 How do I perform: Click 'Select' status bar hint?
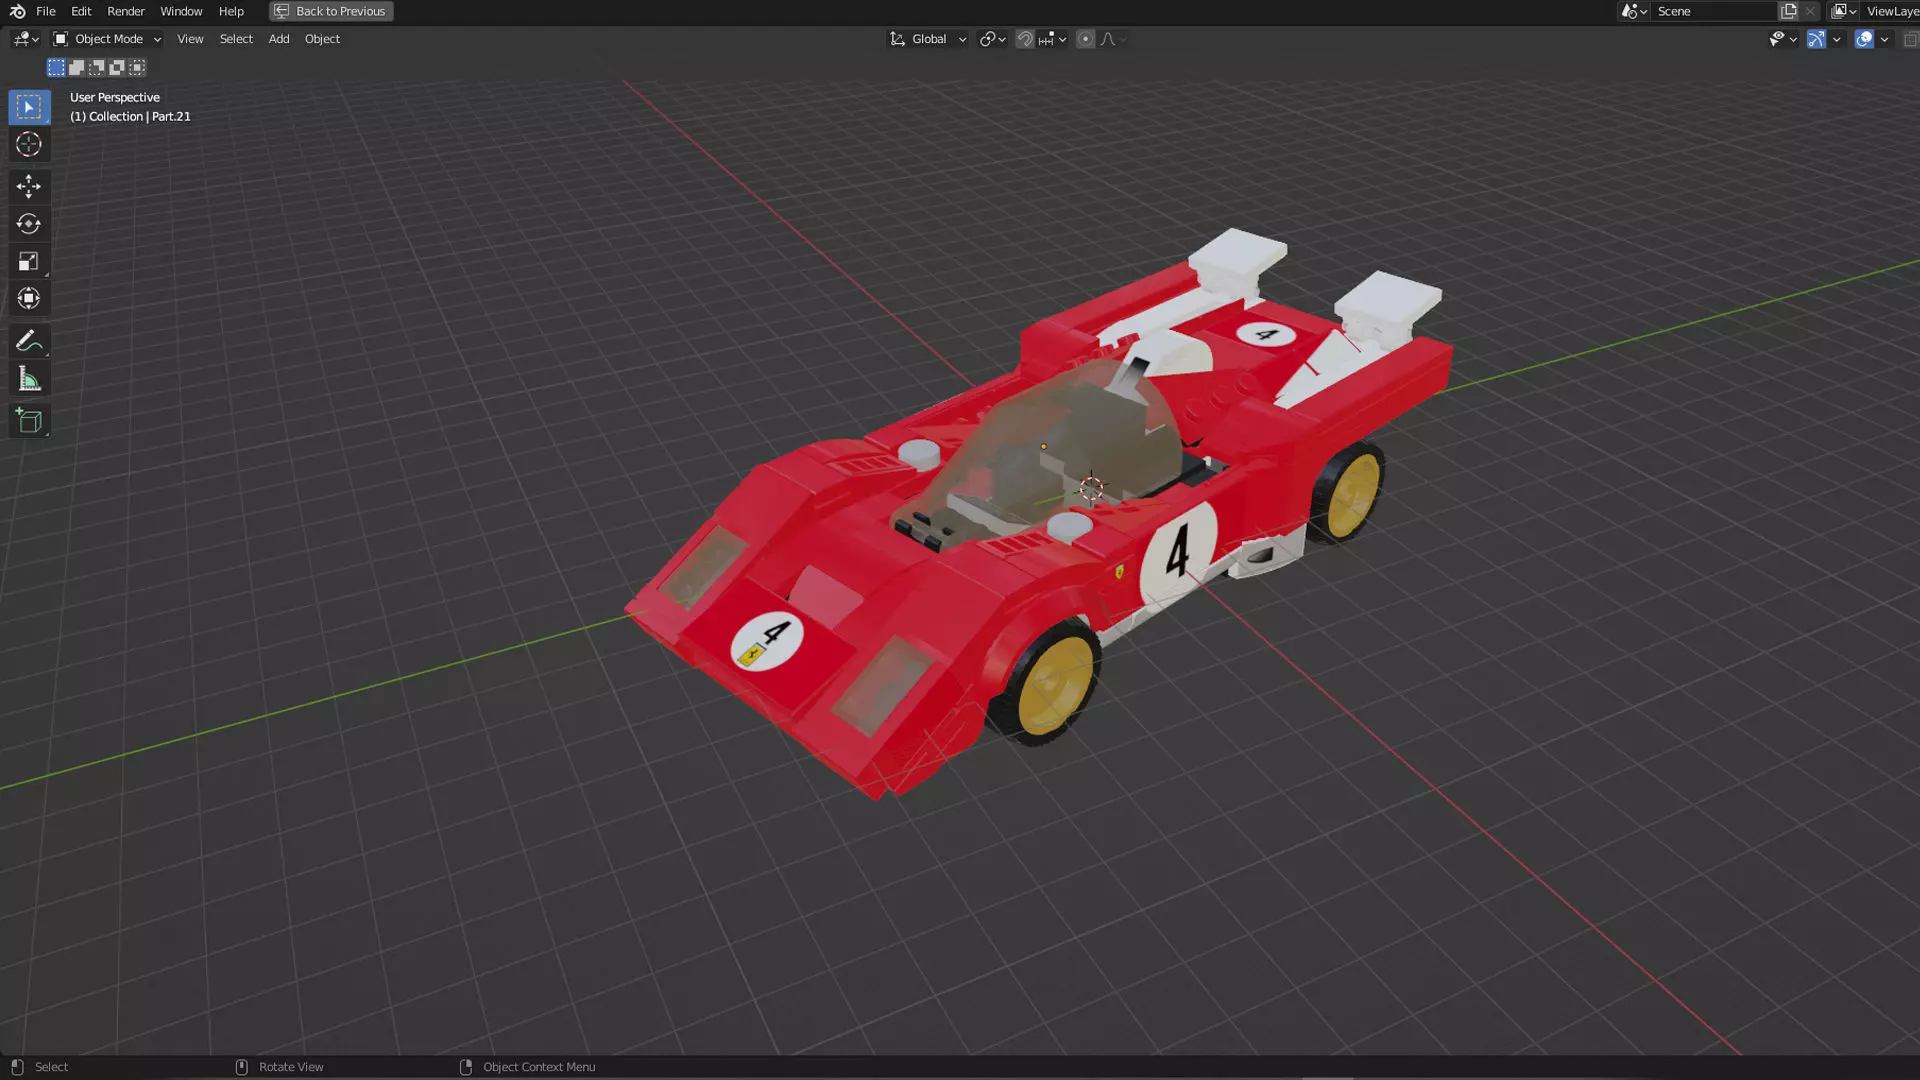pyautogui.click(x=51, y=1067)
